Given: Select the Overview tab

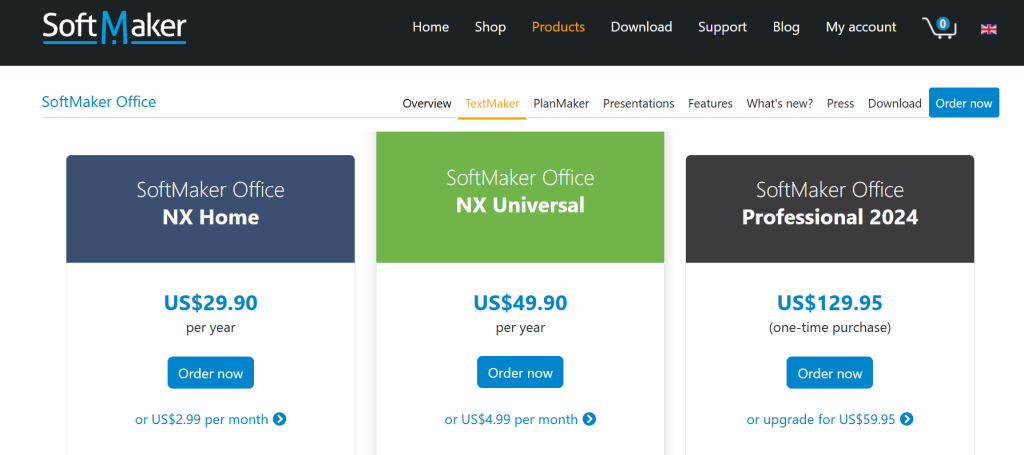Looking at the screenshot, I should pyautogui.click(x=427, y=103).
